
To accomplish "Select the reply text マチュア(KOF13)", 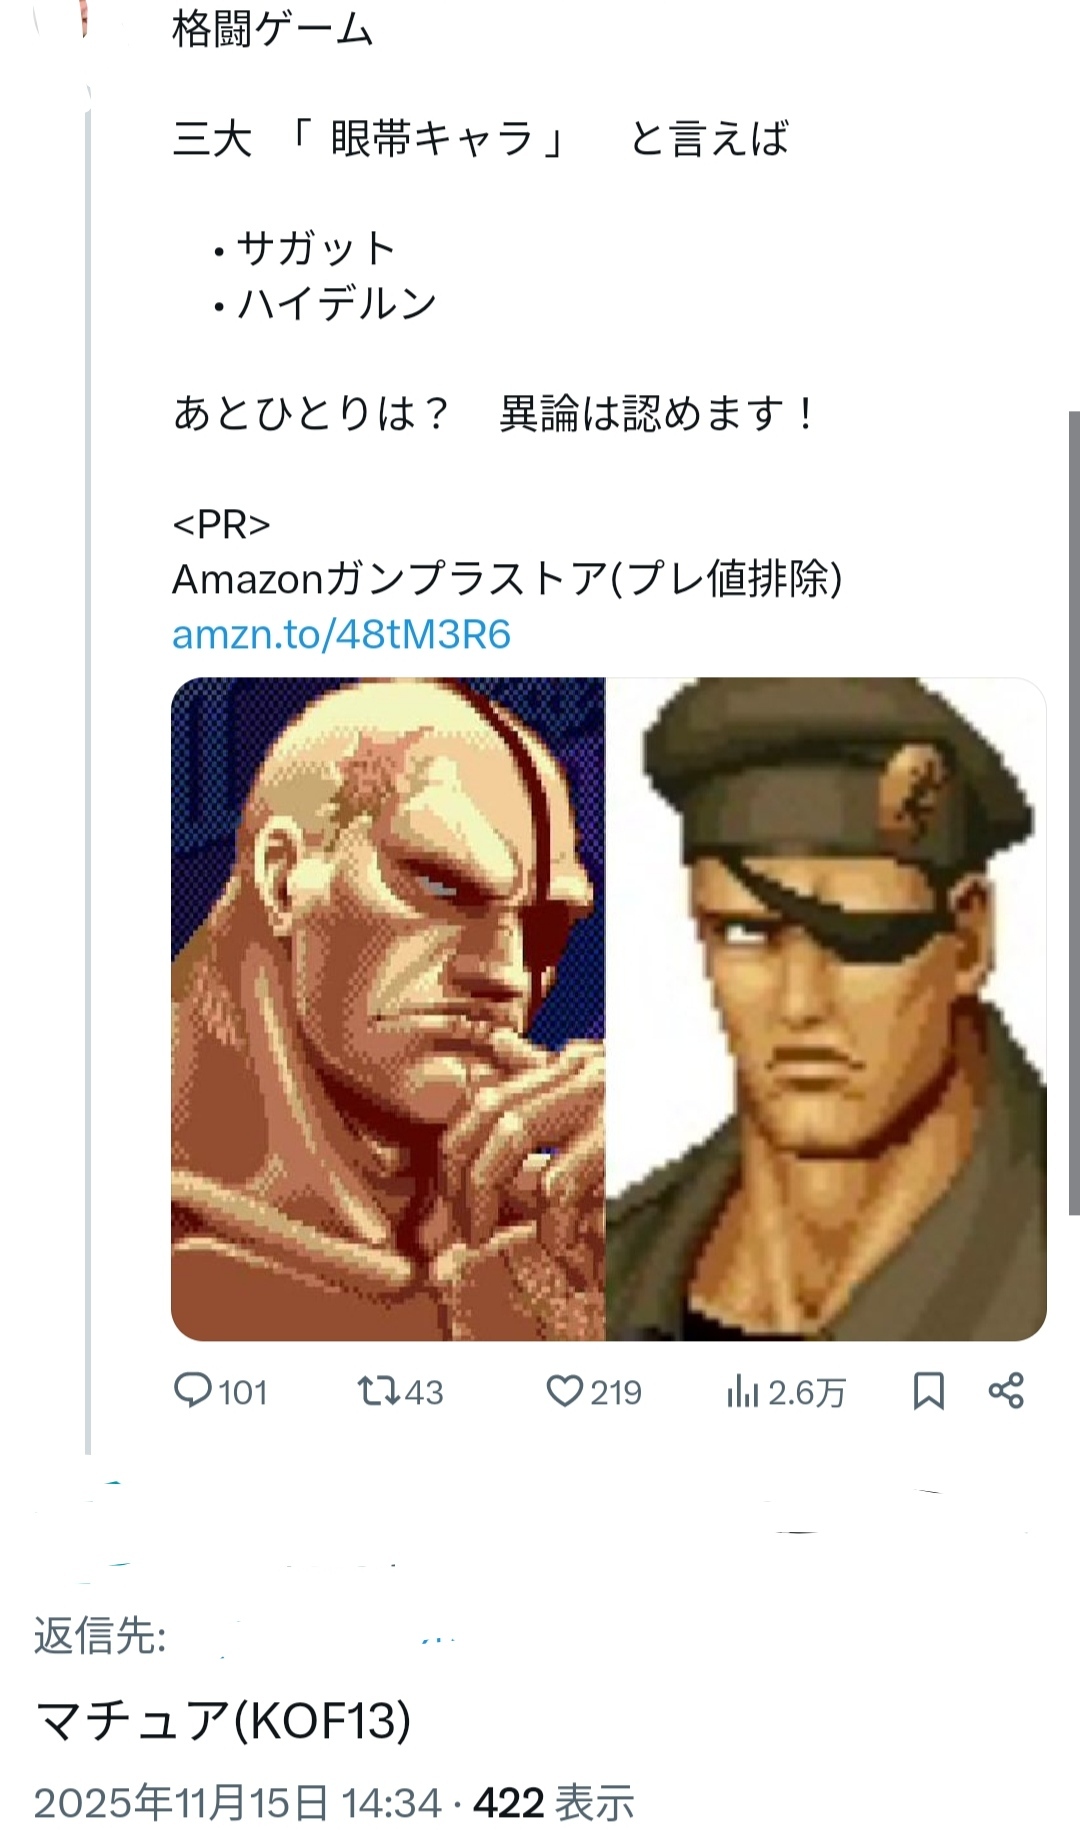I will coord(223,1721).
